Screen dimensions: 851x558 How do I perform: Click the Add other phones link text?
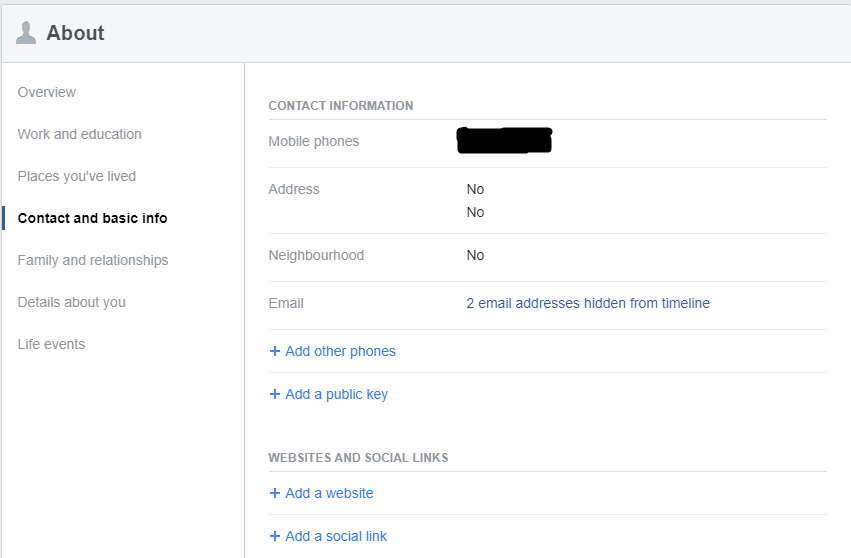[340, 351]
